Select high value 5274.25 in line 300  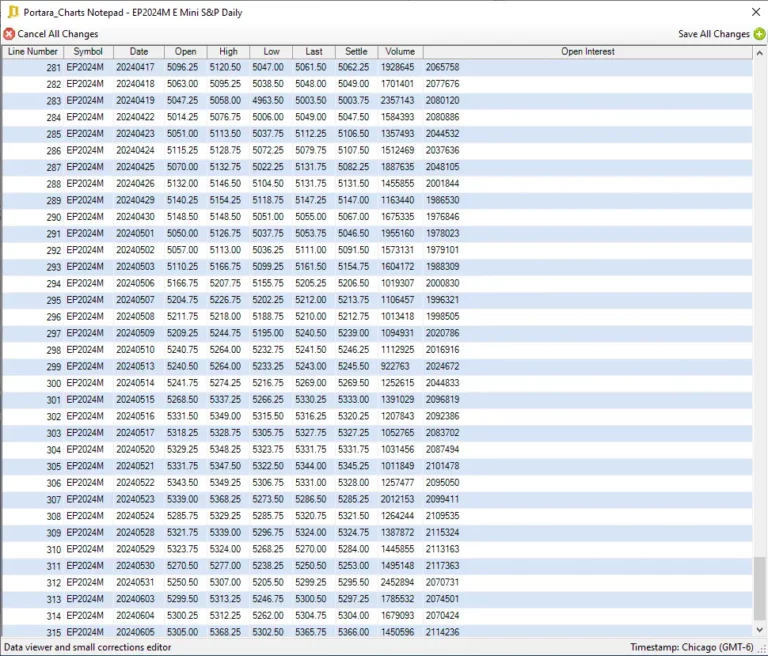[225, 383]
